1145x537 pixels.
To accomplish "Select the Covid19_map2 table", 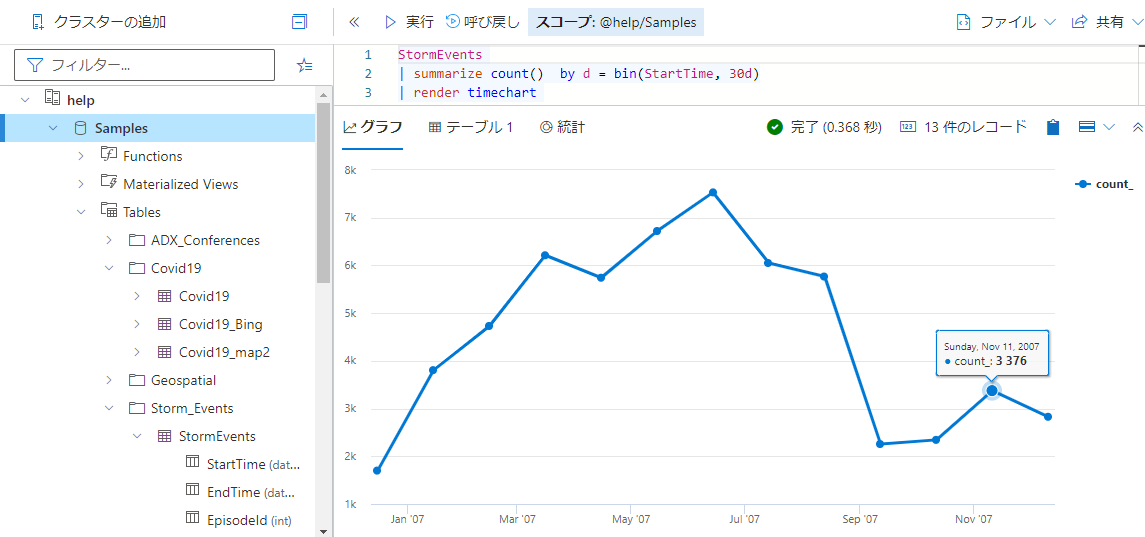I will pos(224,352).
